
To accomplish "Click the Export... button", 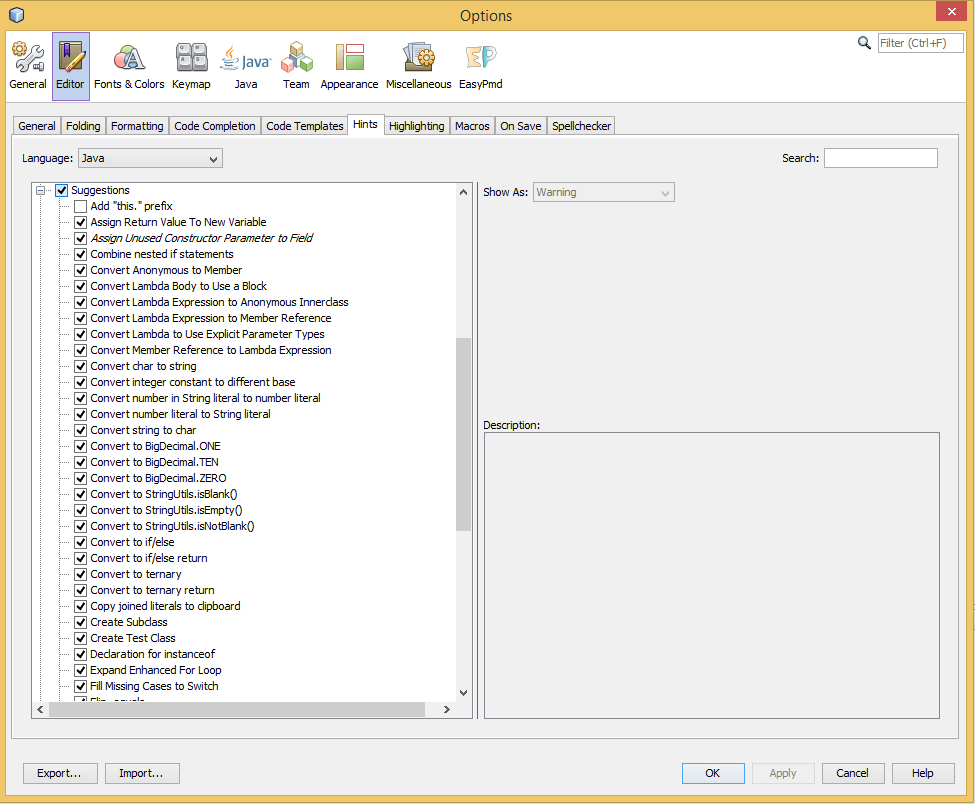I will tap(60, 773).
